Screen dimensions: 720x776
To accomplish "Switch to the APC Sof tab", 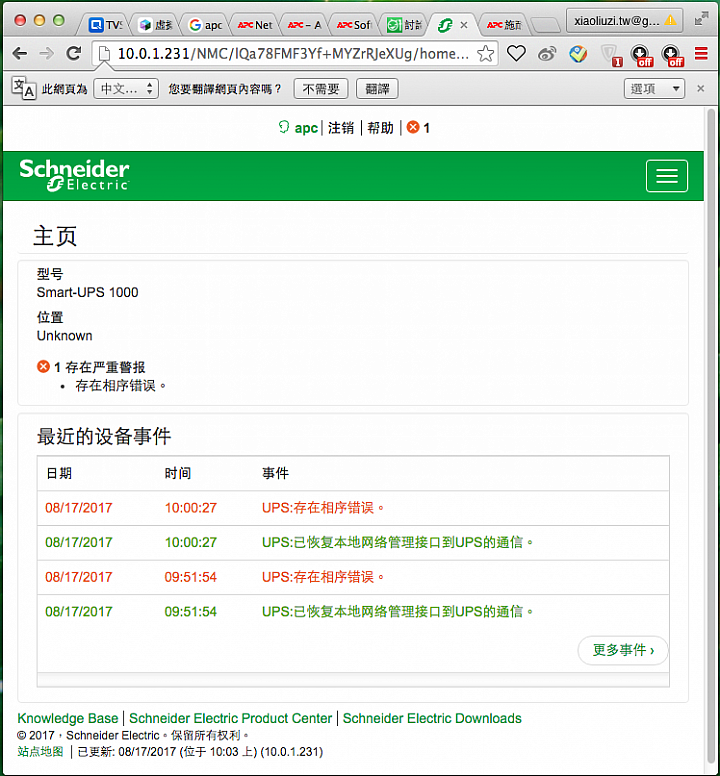I will click(x=354, y=25).
